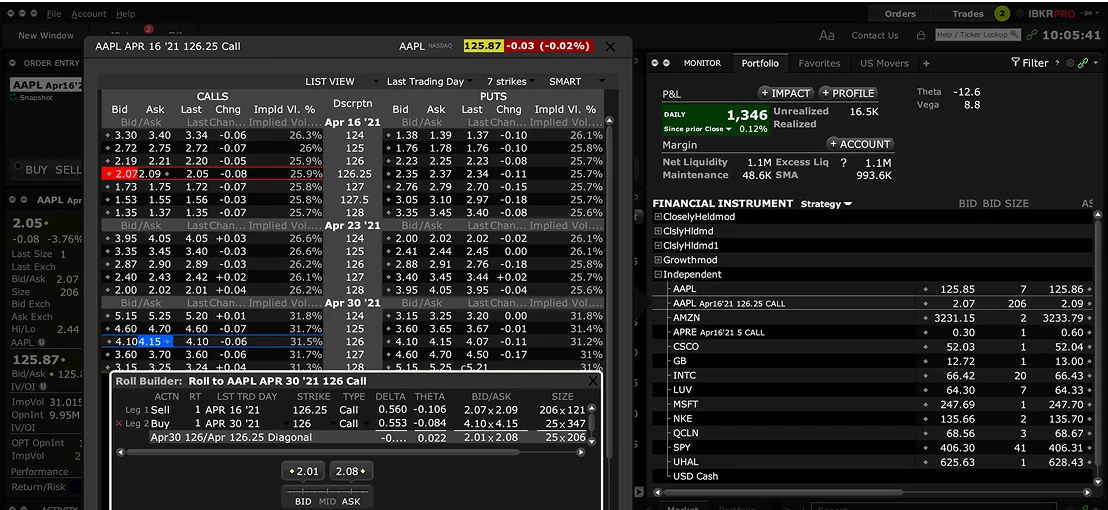Image resolution: width=1108 pixels, height=510 pixels.
Task: Click the red X to remove Leg 2
Action: 119,424
